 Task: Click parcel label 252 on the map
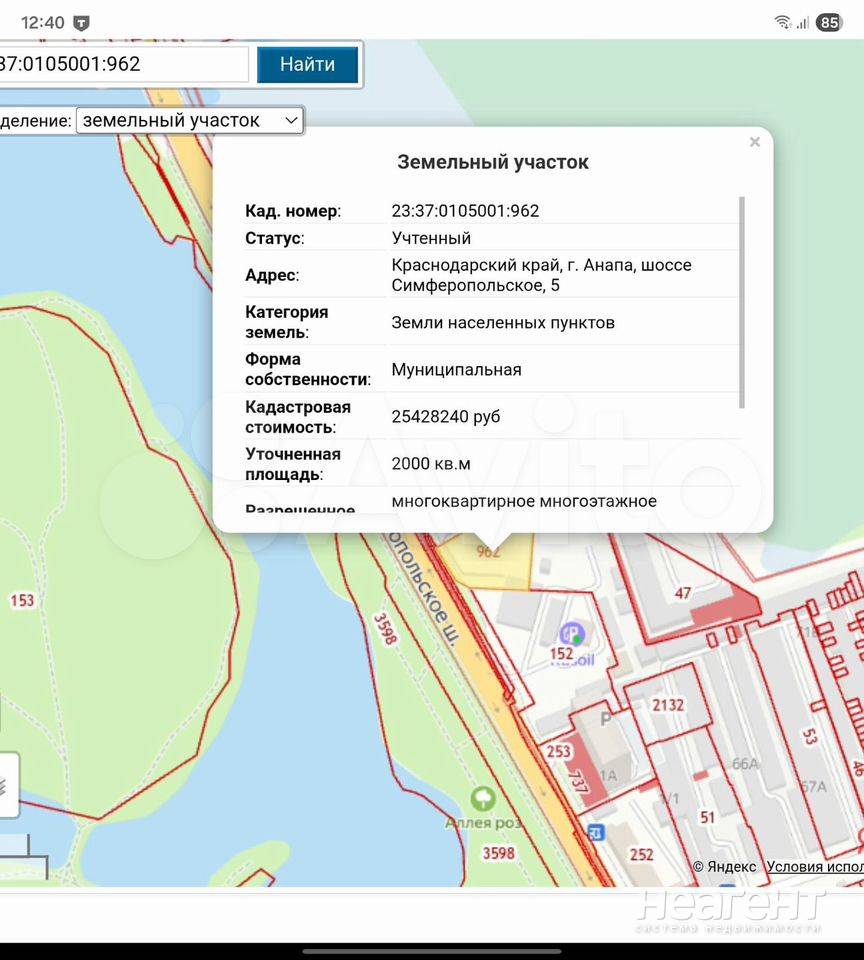click(641, 854)
